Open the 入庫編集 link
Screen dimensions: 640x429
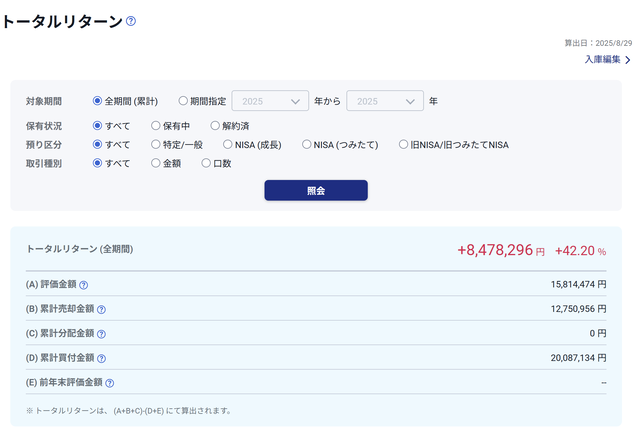[602, 60]
